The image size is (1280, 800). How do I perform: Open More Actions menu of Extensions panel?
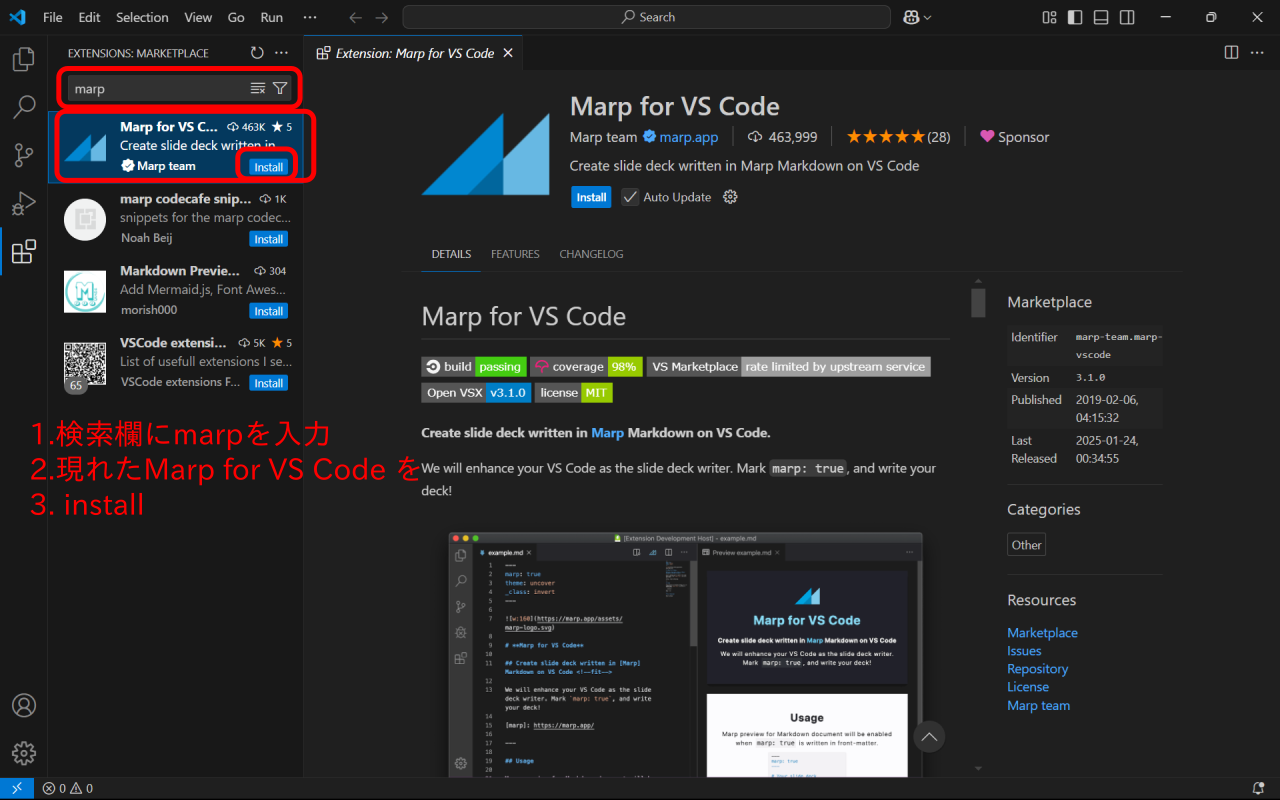click(281, 52)
